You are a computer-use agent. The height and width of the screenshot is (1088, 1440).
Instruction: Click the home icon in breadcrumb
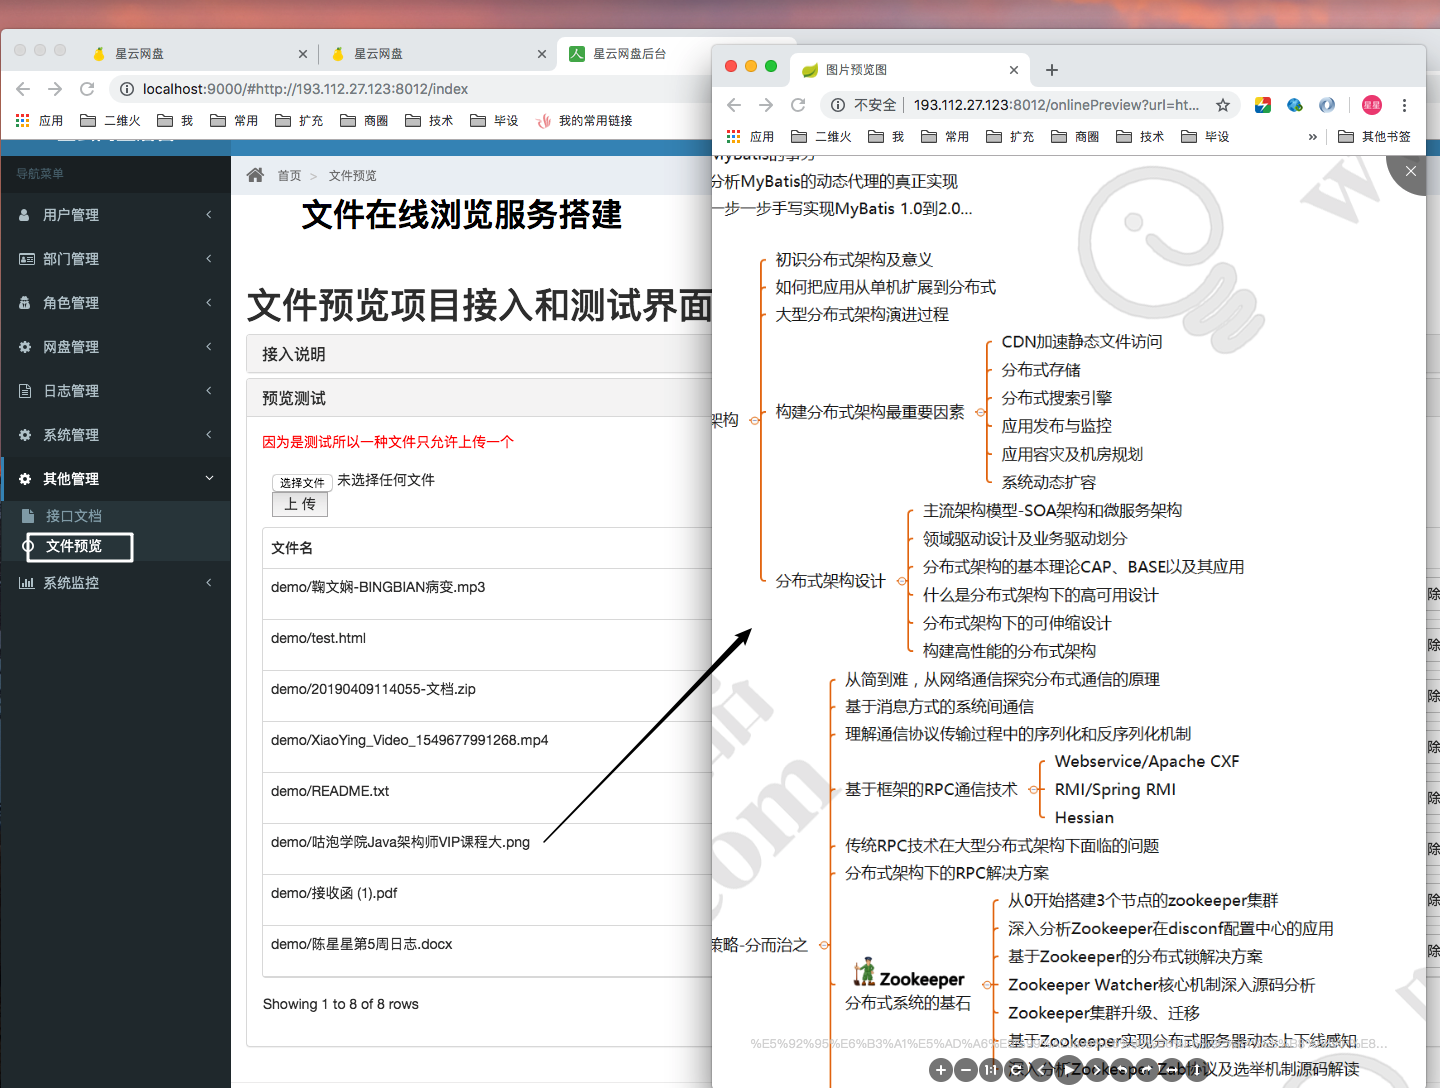(x=255, y=175)
